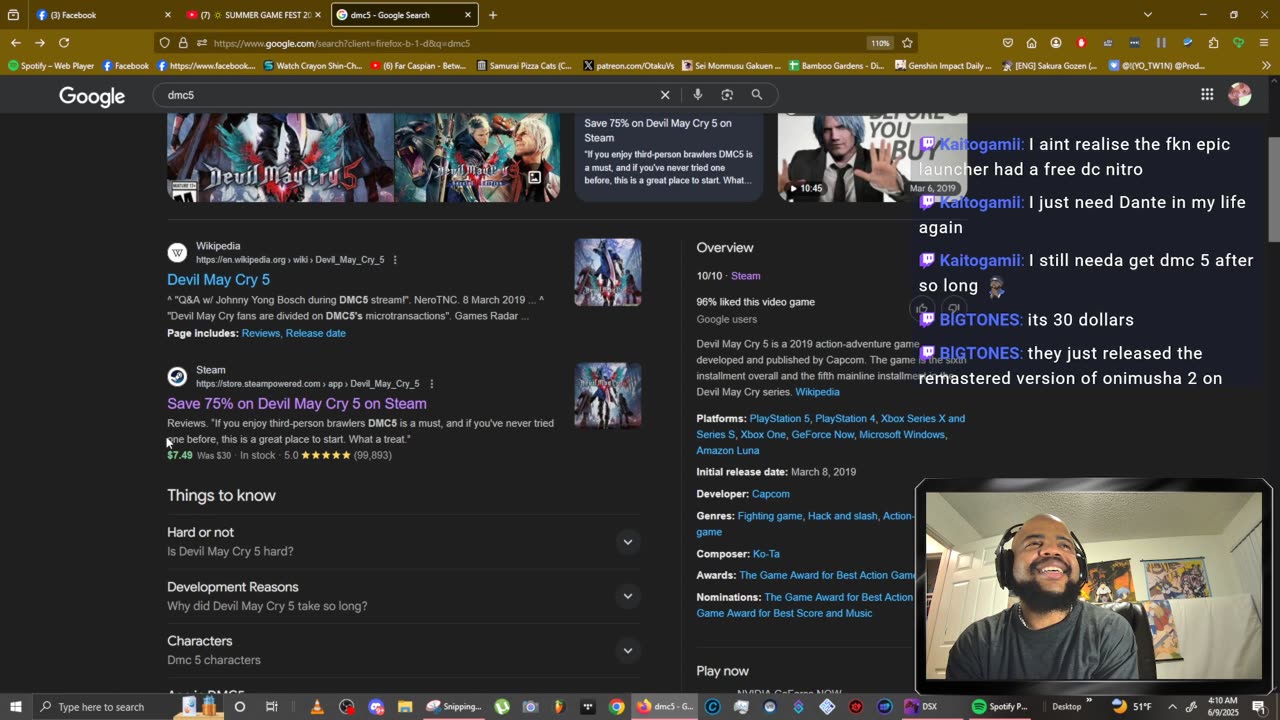Open more options for the Steam result
This screenshot has width=1280, height=720.
(431, 384)
